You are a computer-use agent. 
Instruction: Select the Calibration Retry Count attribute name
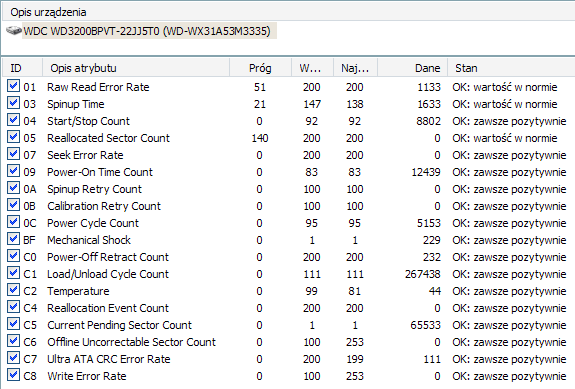pyautogui.click(x=104, y=206)
